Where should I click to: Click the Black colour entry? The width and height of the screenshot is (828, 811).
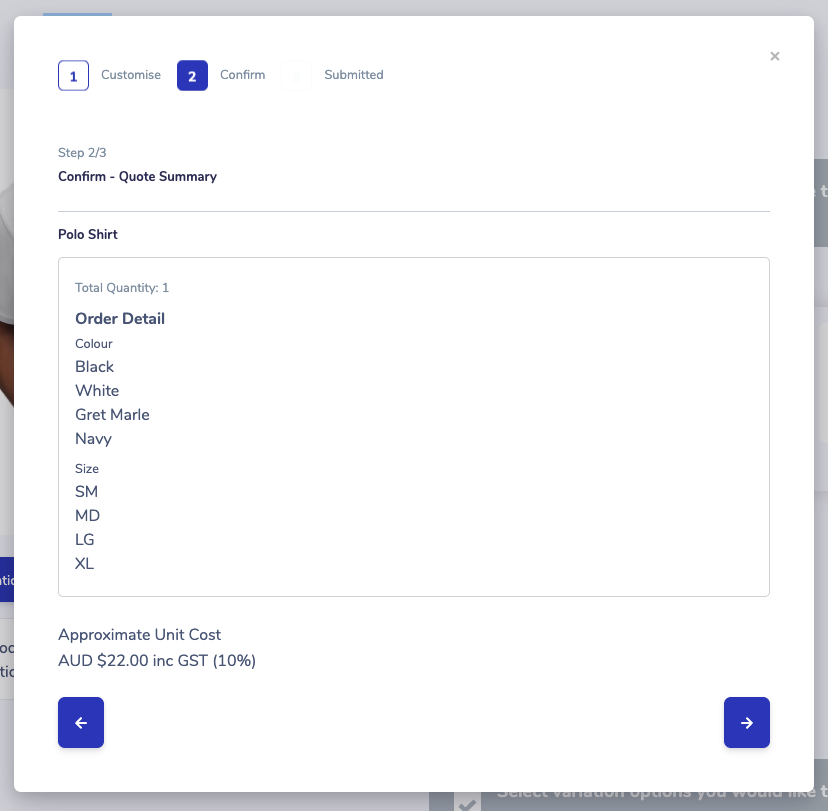[95, 367]
